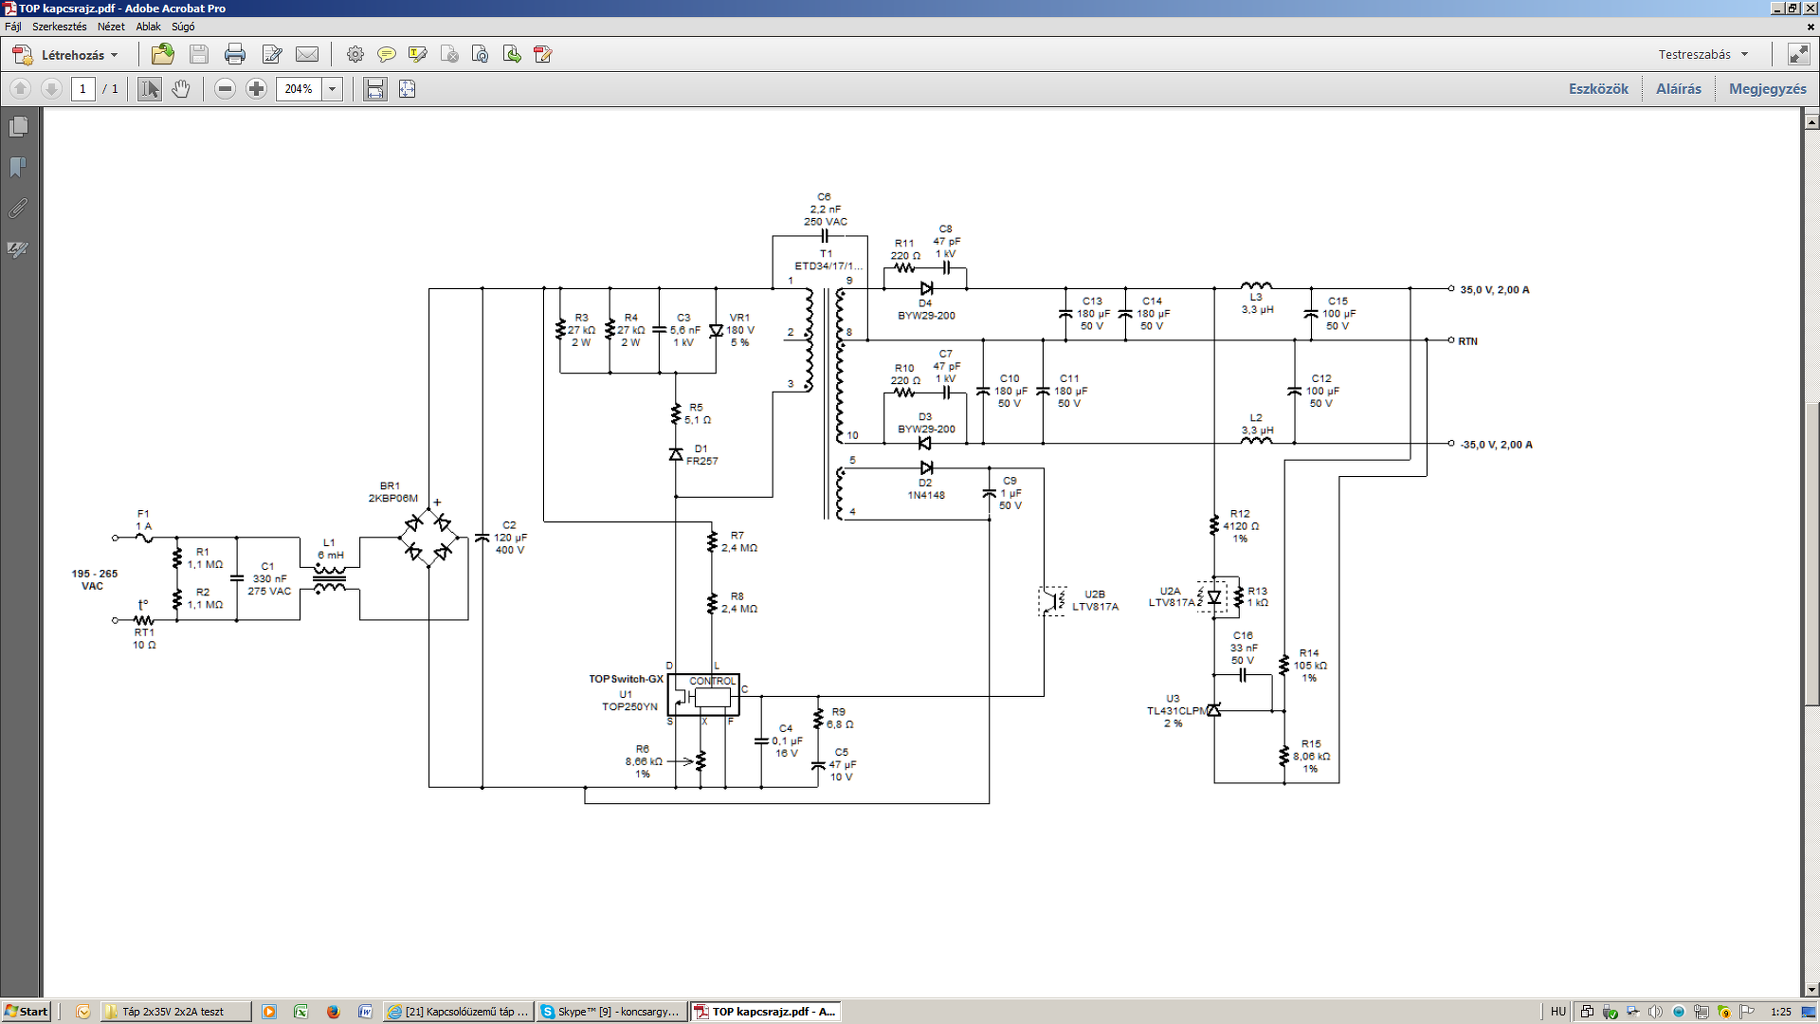Click the safely remove hardware tray icon
The width and height of the screenshot is (1820, 1024).
(1610, 1012)
